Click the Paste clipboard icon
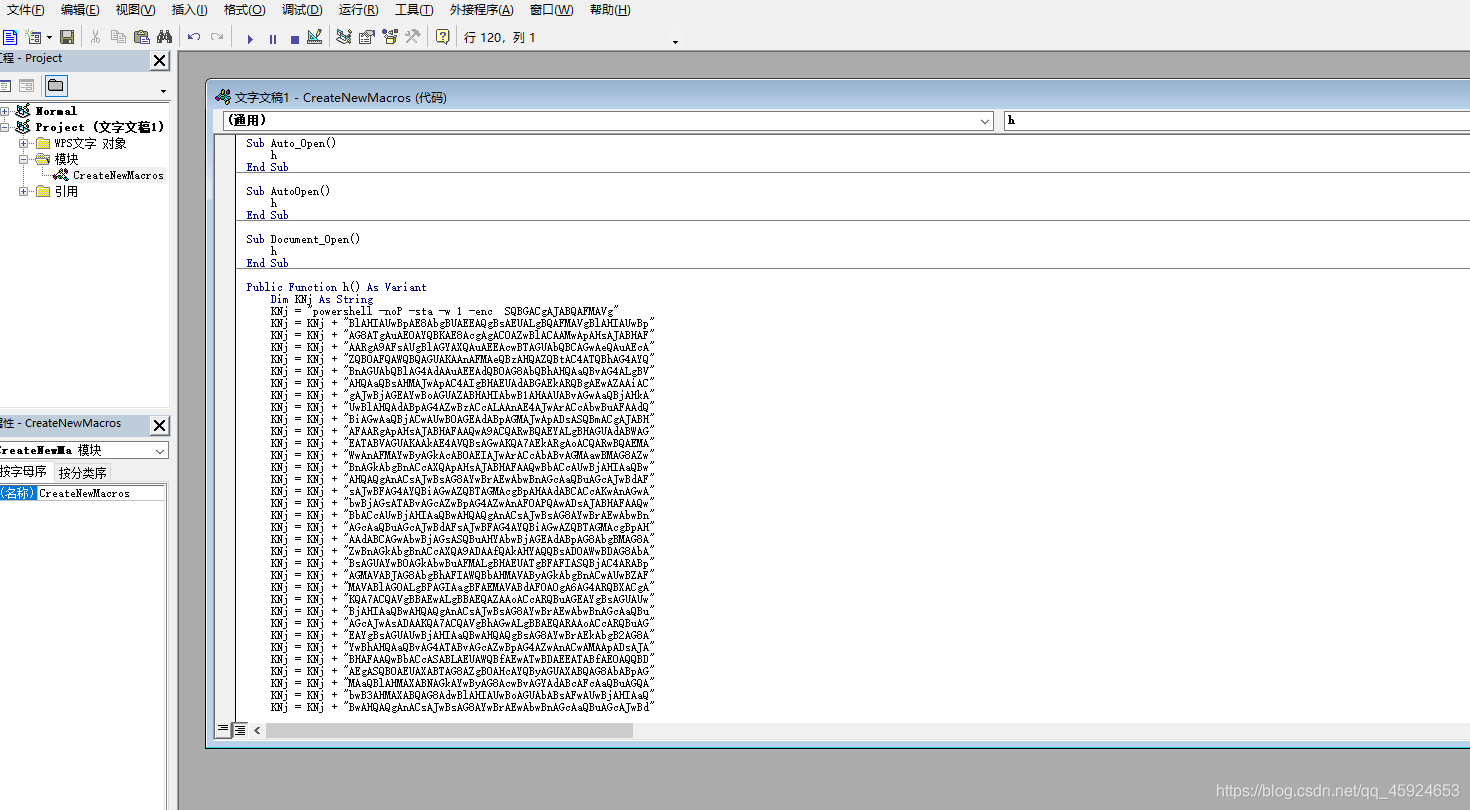The height and width of the screenshot is (810, 1470). click(x=141, y=37)
